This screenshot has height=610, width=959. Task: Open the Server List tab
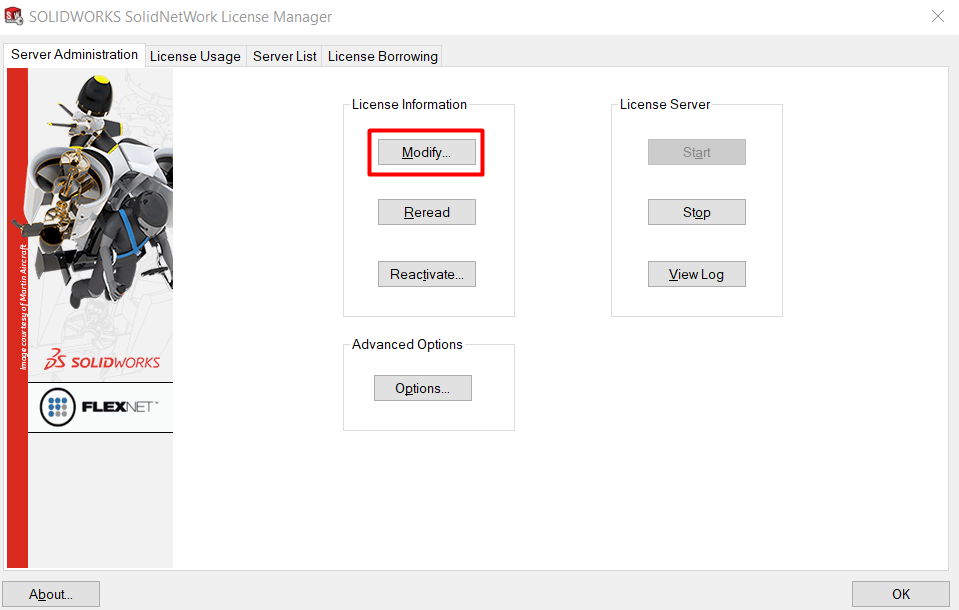click(x=284, y=56)
